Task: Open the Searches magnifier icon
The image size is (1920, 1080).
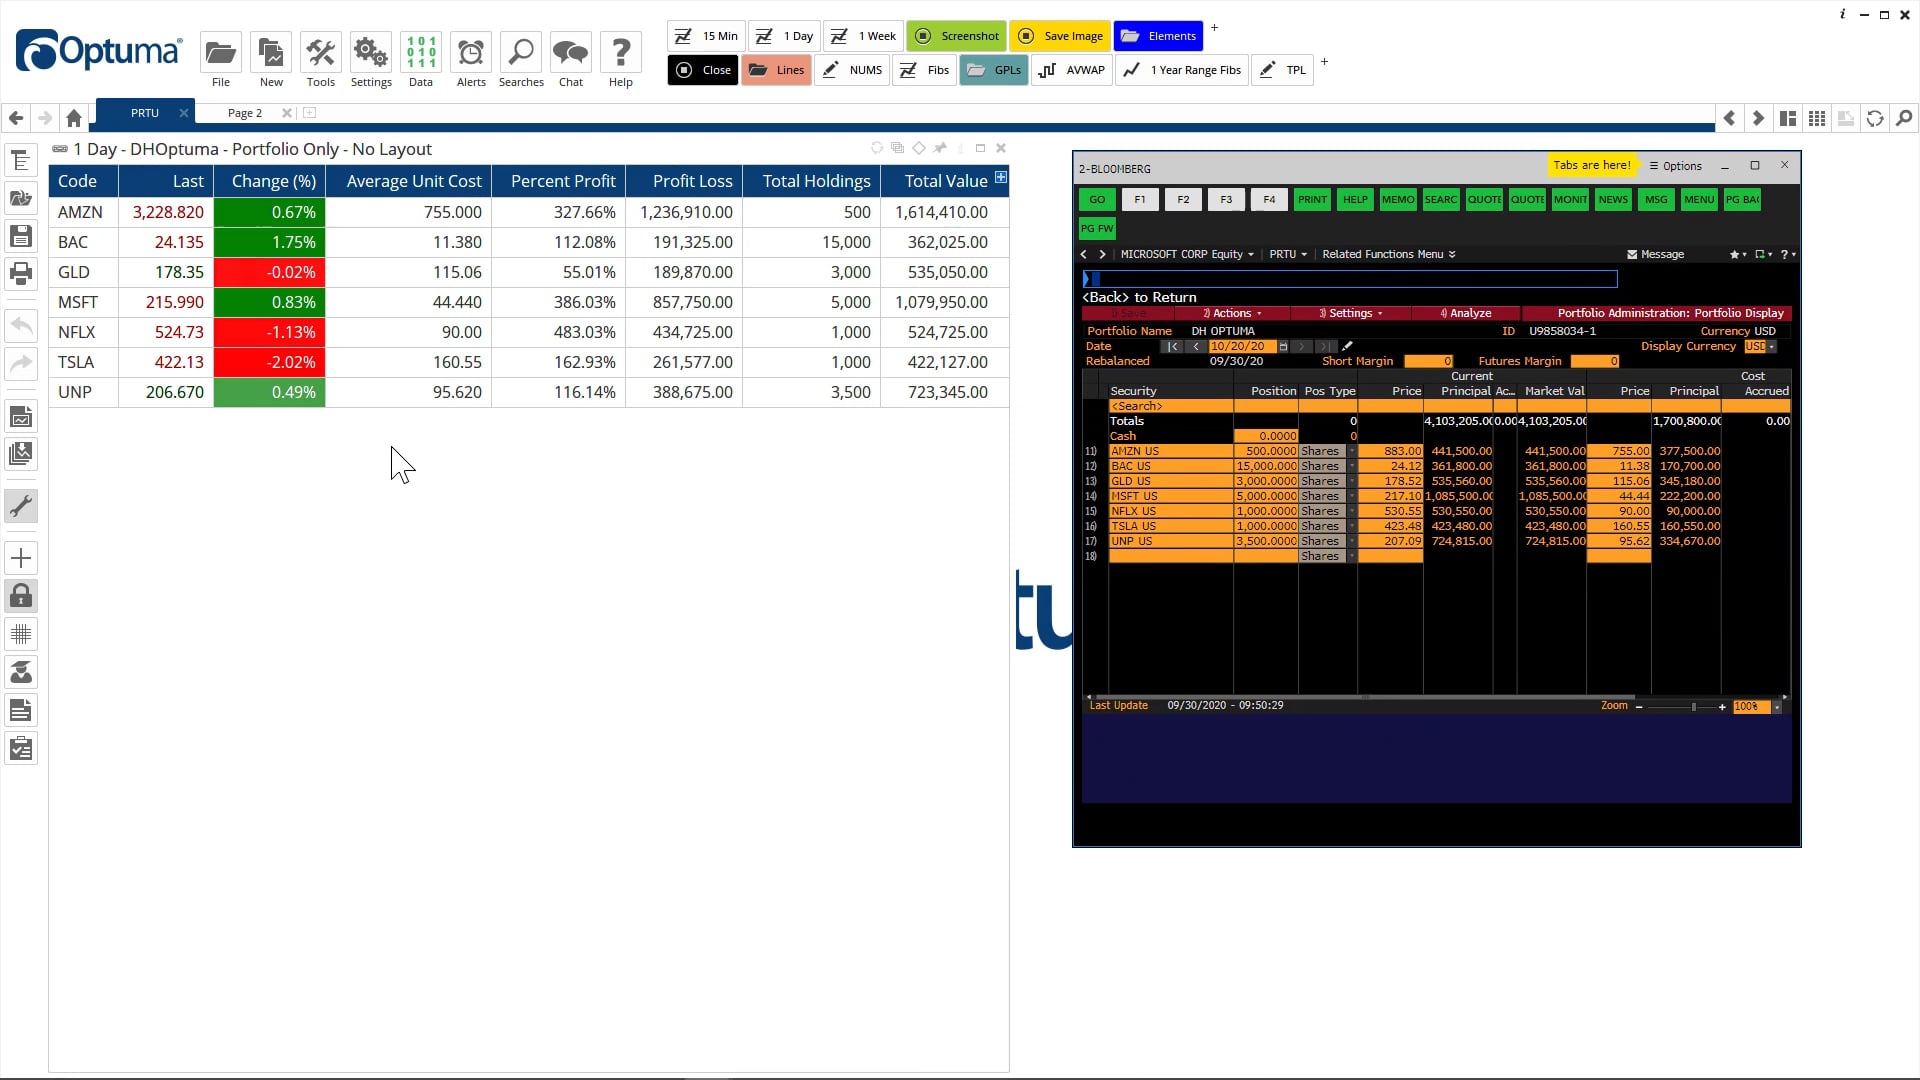Action: [521, 53]
